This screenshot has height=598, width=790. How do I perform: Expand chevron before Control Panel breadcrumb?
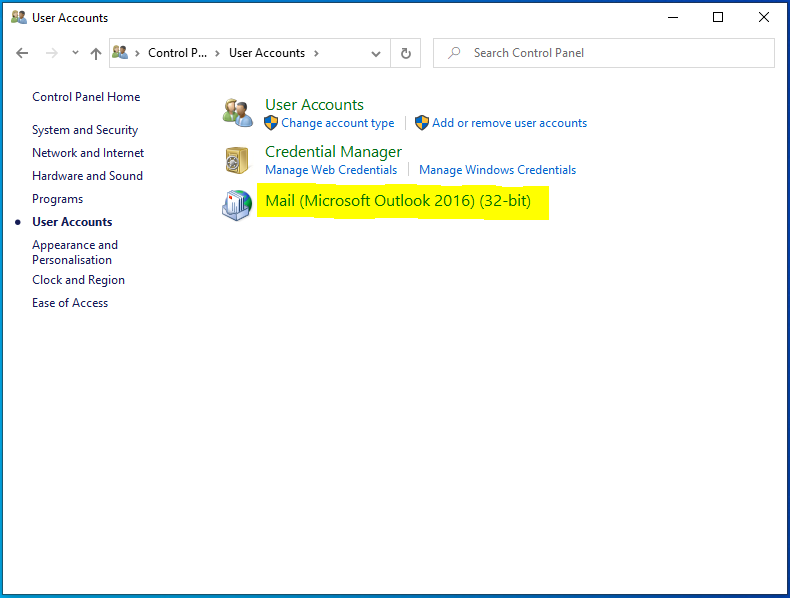click(x=137, y=53)
